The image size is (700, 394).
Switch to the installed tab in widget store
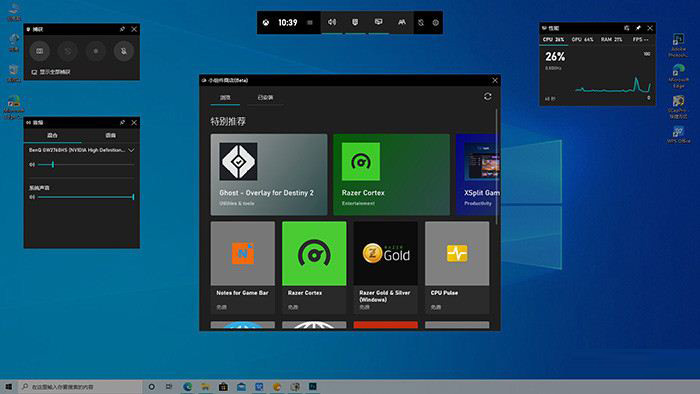coord(265,97)
